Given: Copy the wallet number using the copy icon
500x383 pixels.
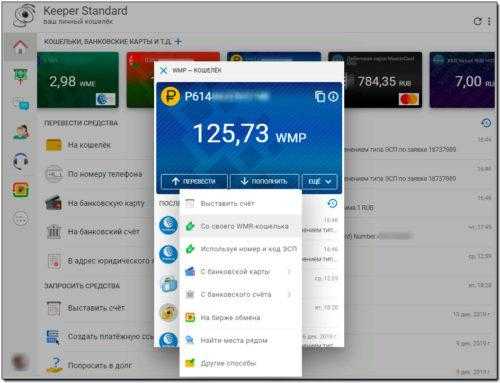Looking at the screenshot, I should point(320,97).
